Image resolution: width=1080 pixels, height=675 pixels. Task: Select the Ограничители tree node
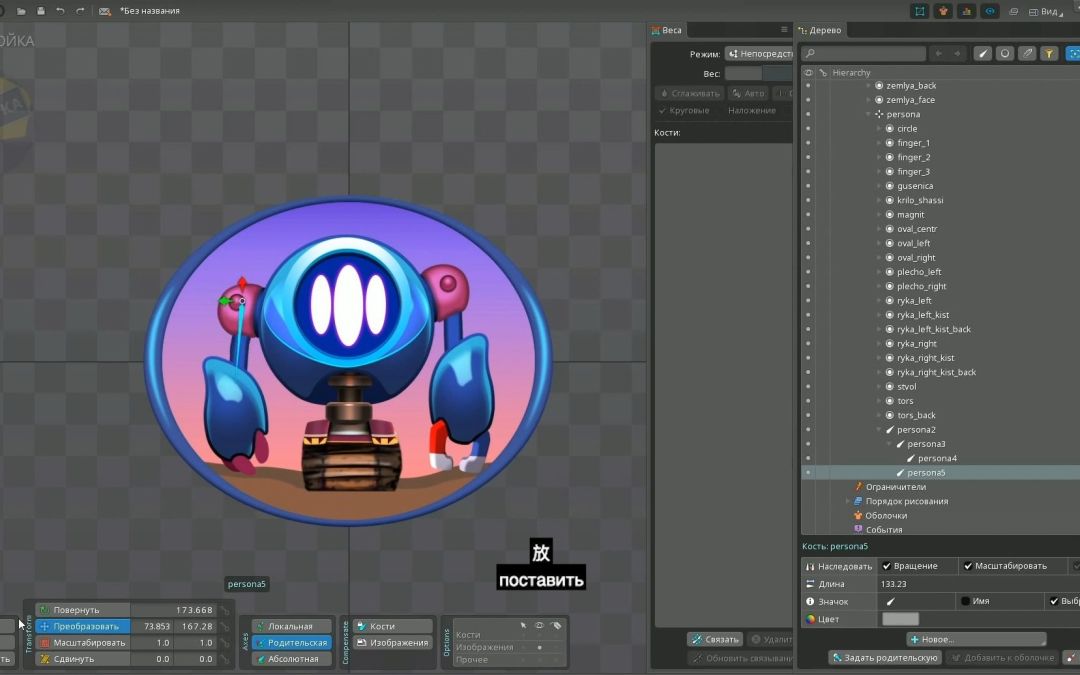895,487
